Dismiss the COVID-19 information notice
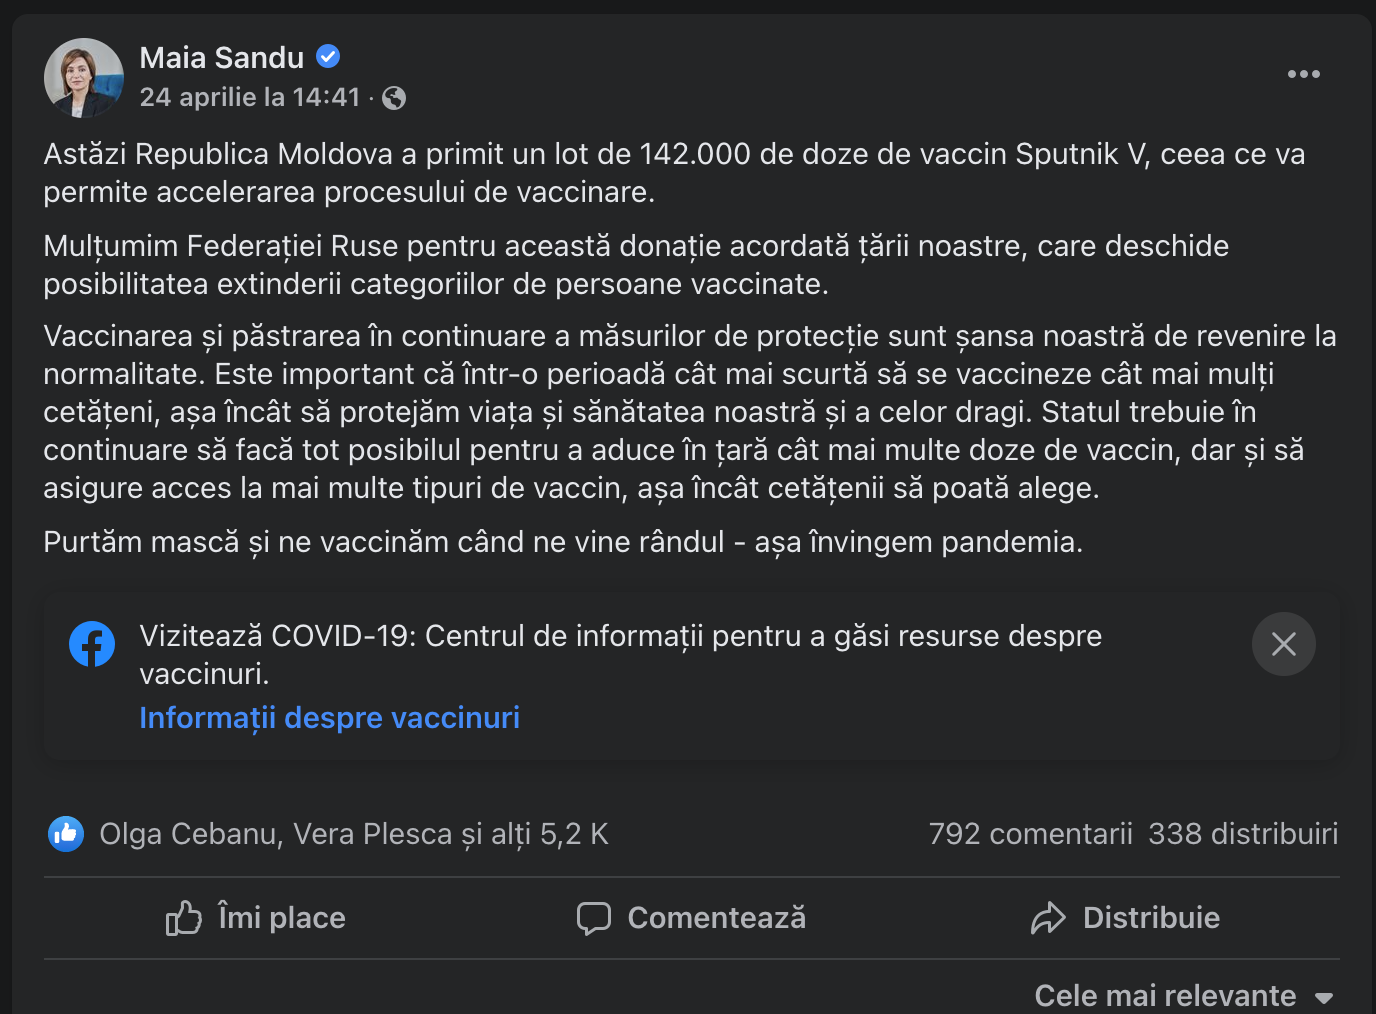Image resolution: width=1376 pixels, height=1014 pixels. click(1284, 644)
